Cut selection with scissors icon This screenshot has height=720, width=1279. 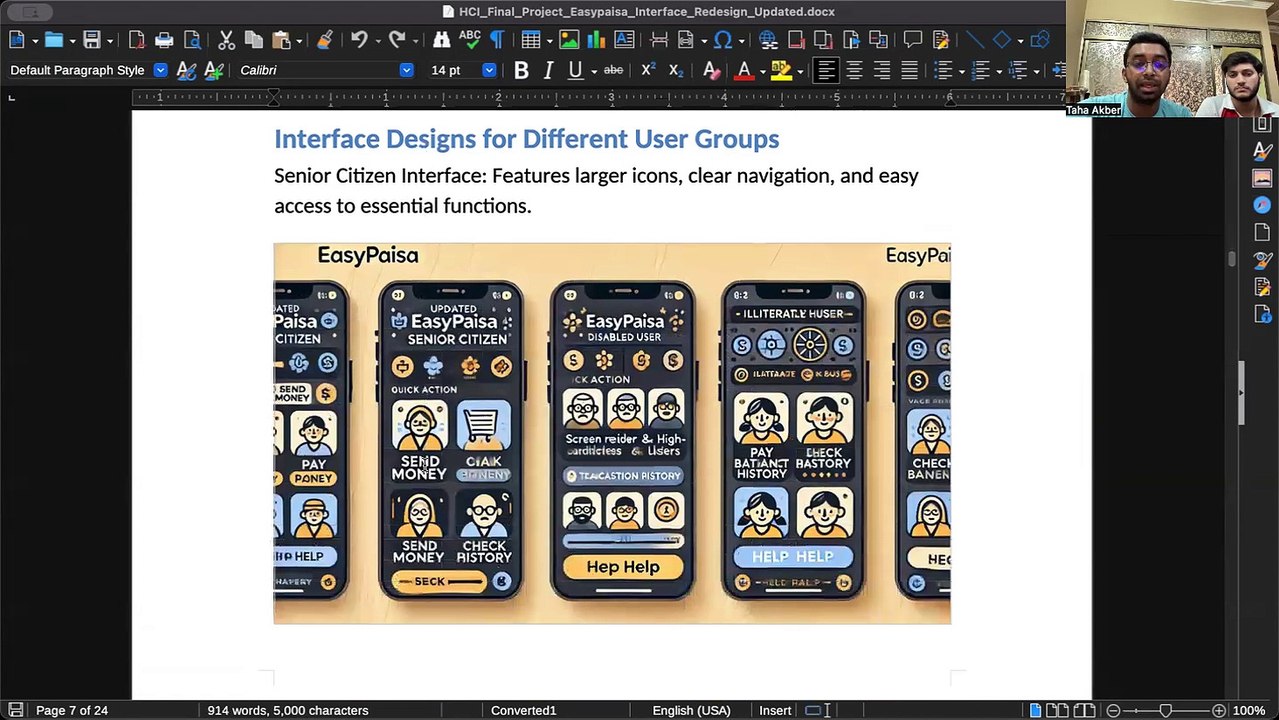[226, 40]
